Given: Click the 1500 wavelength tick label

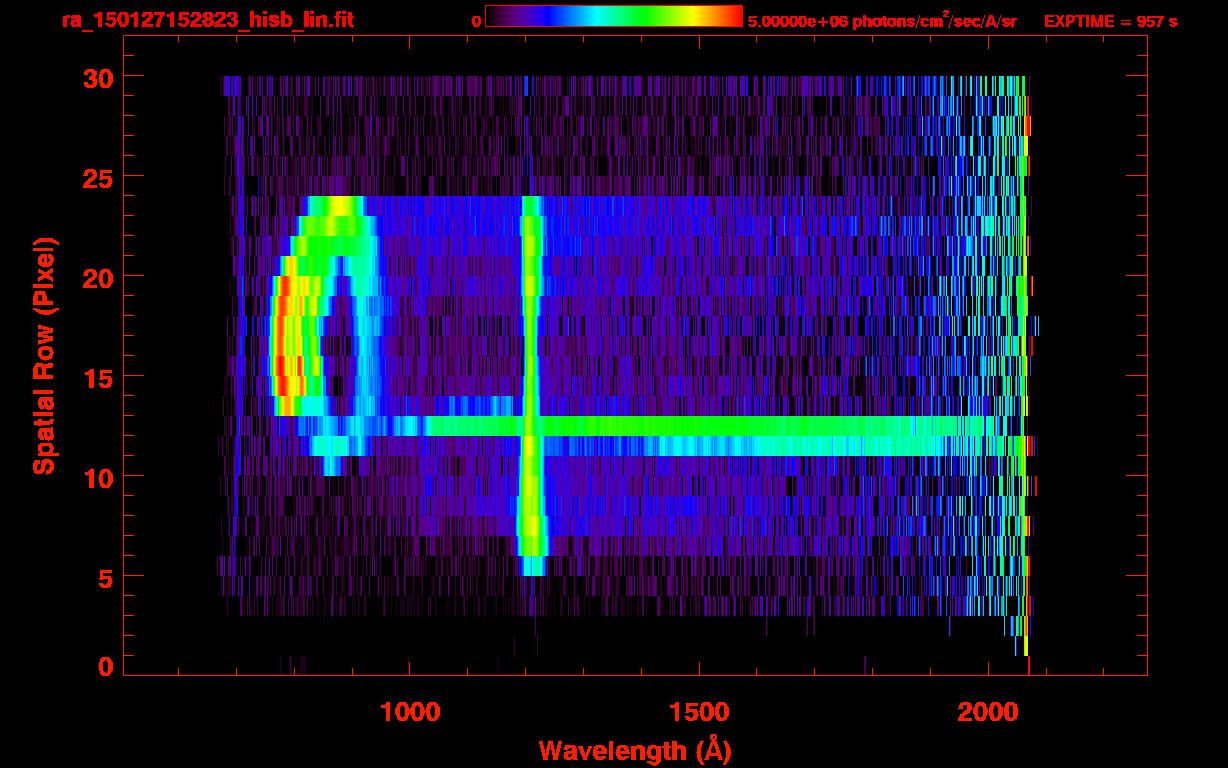Looking at the screenshot, I should point(699,712).
